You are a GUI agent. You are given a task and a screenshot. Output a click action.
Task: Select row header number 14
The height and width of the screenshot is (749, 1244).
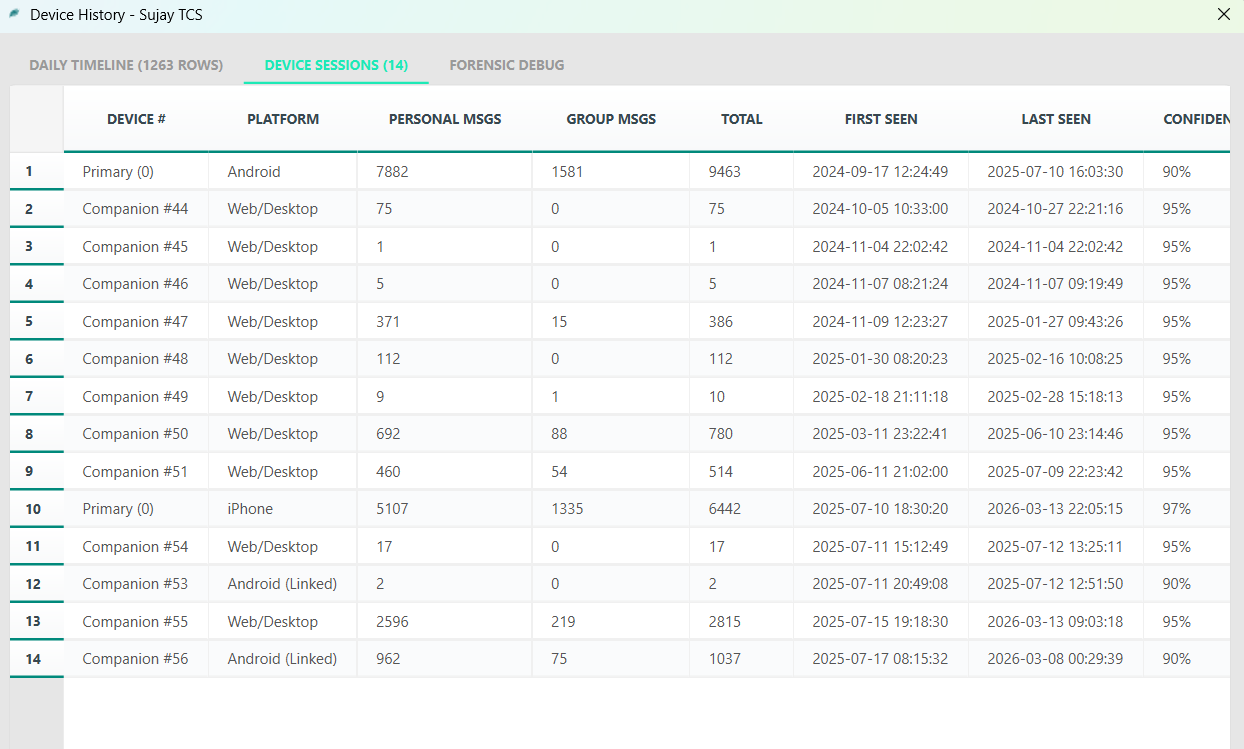[37, 659]
